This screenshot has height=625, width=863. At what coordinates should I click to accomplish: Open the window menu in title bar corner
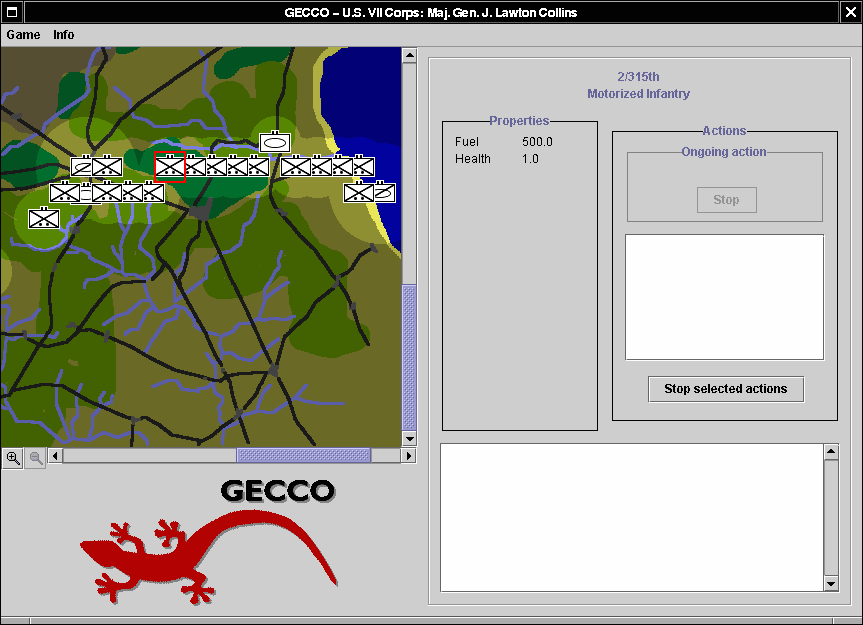coord(10,12)
